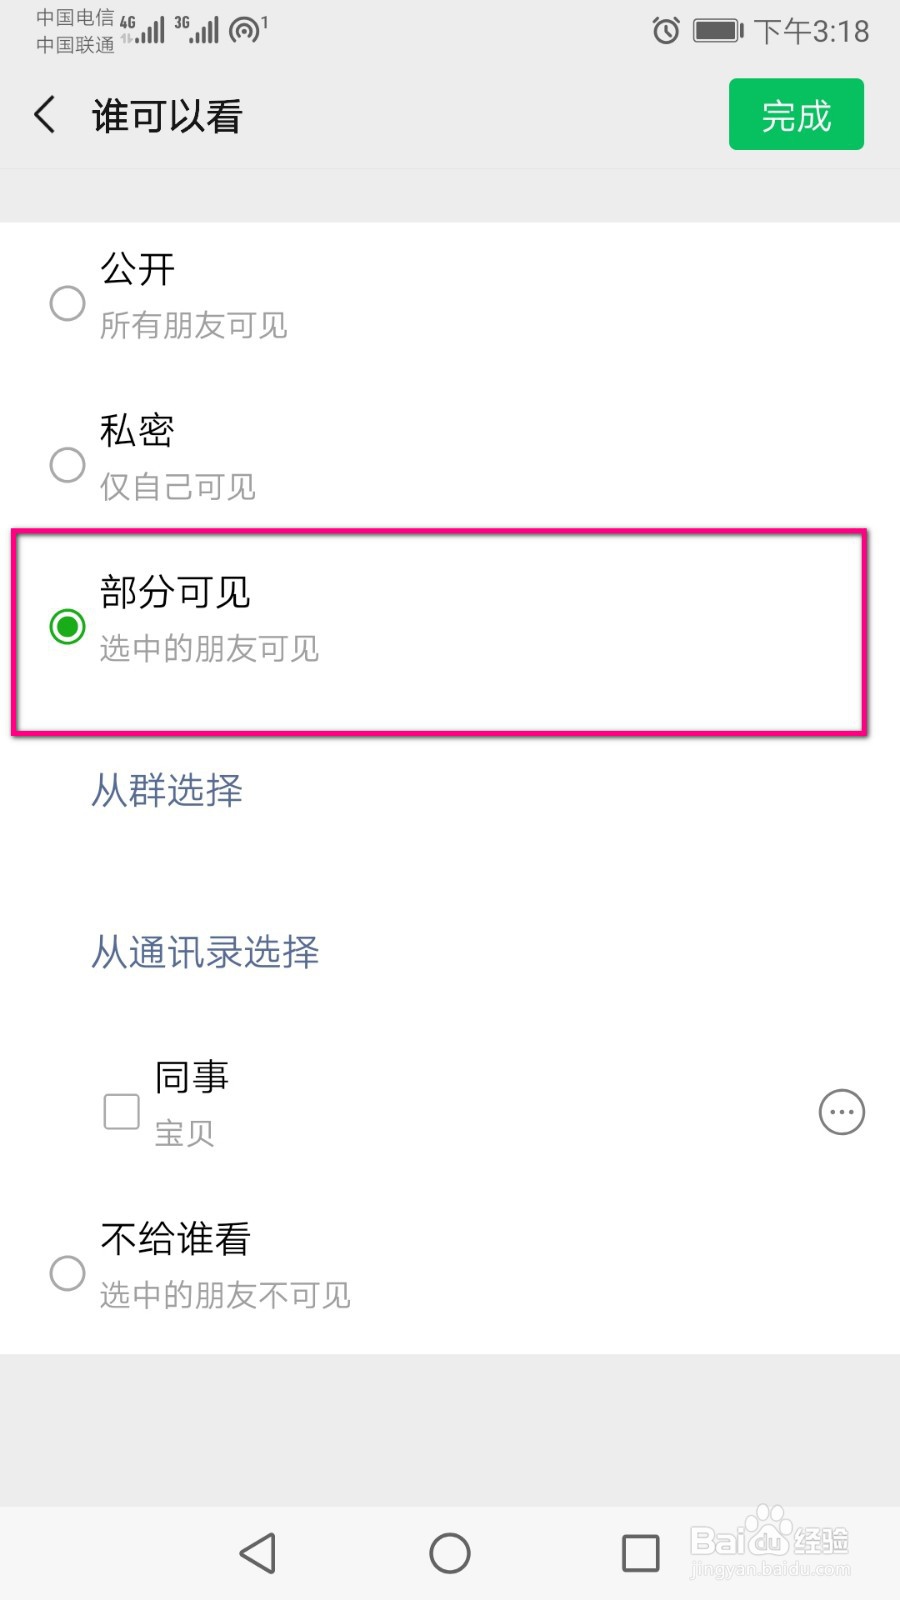
Task: Tap the Android home circle button
Action: [450, 1553]
